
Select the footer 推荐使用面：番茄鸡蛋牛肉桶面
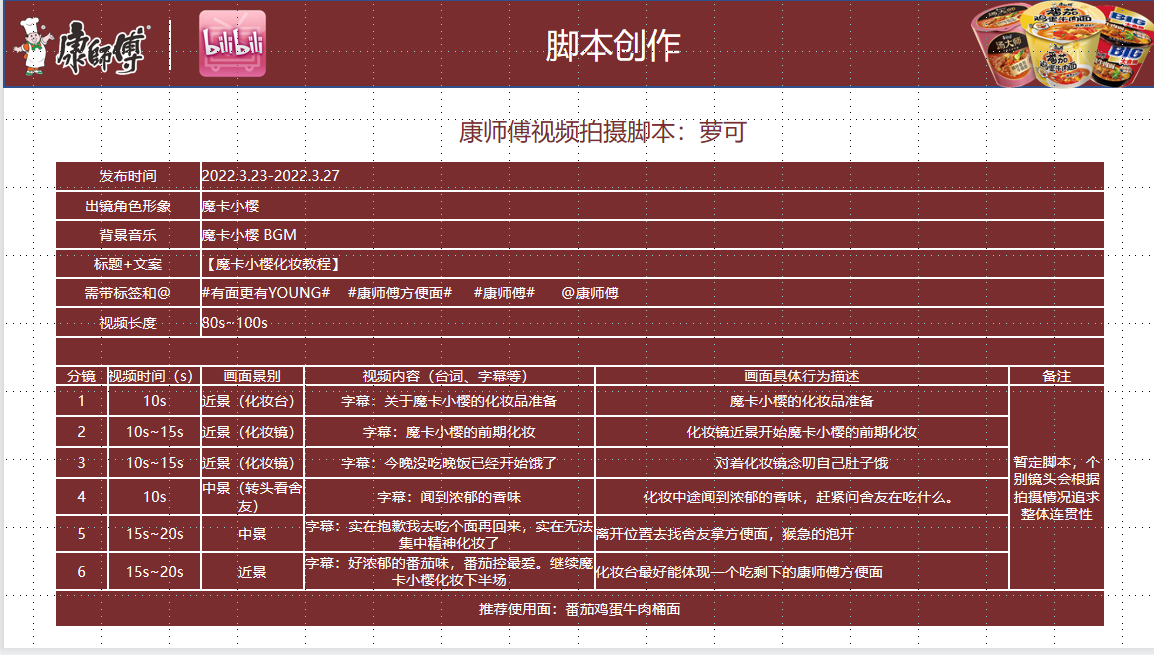tap(579, 609)
